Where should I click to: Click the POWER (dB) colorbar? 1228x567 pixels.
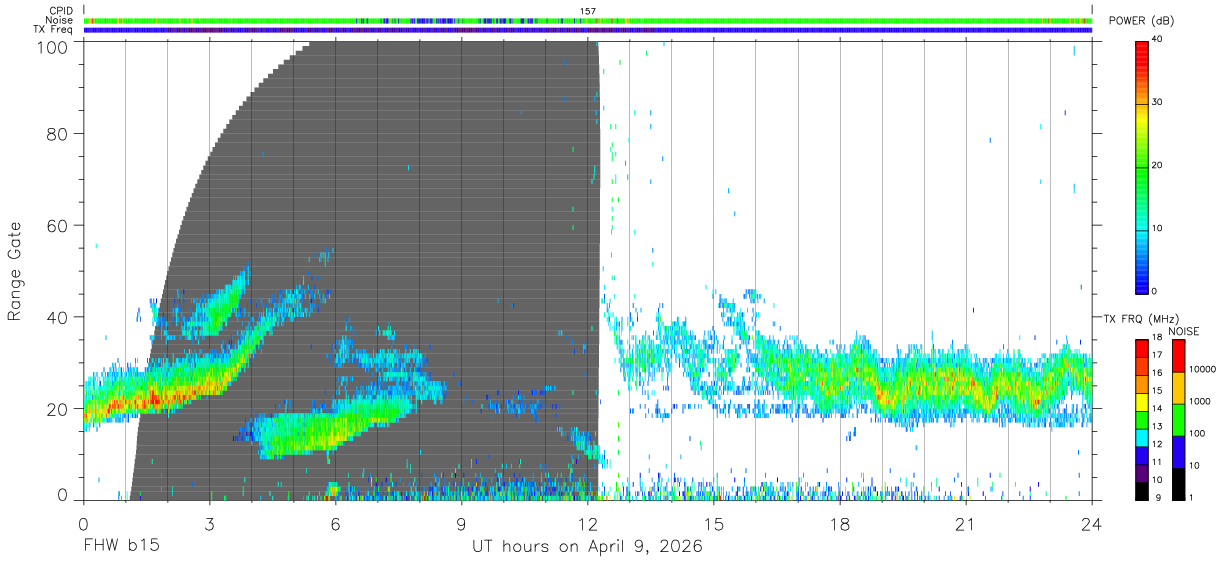click(1142, 166)
